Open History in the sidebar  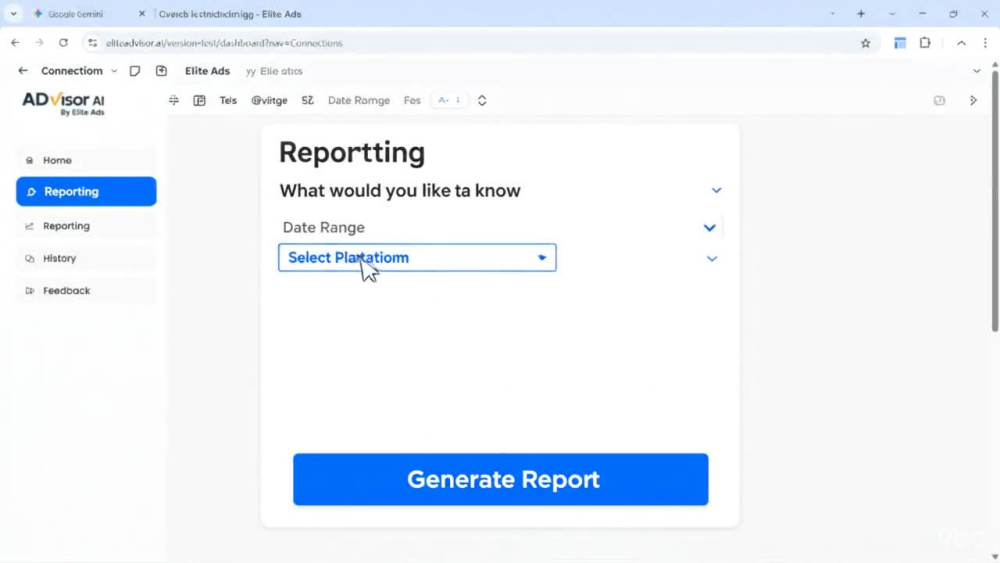86,258
